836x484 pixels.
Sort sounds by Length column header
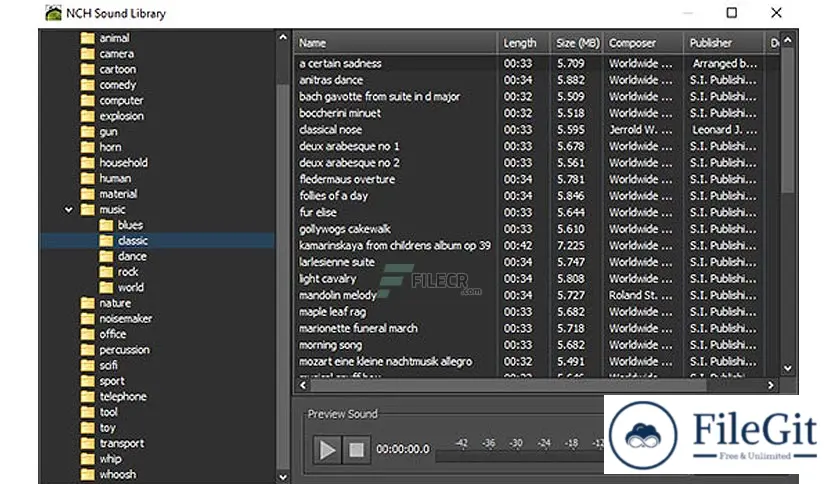coord(524,43)
